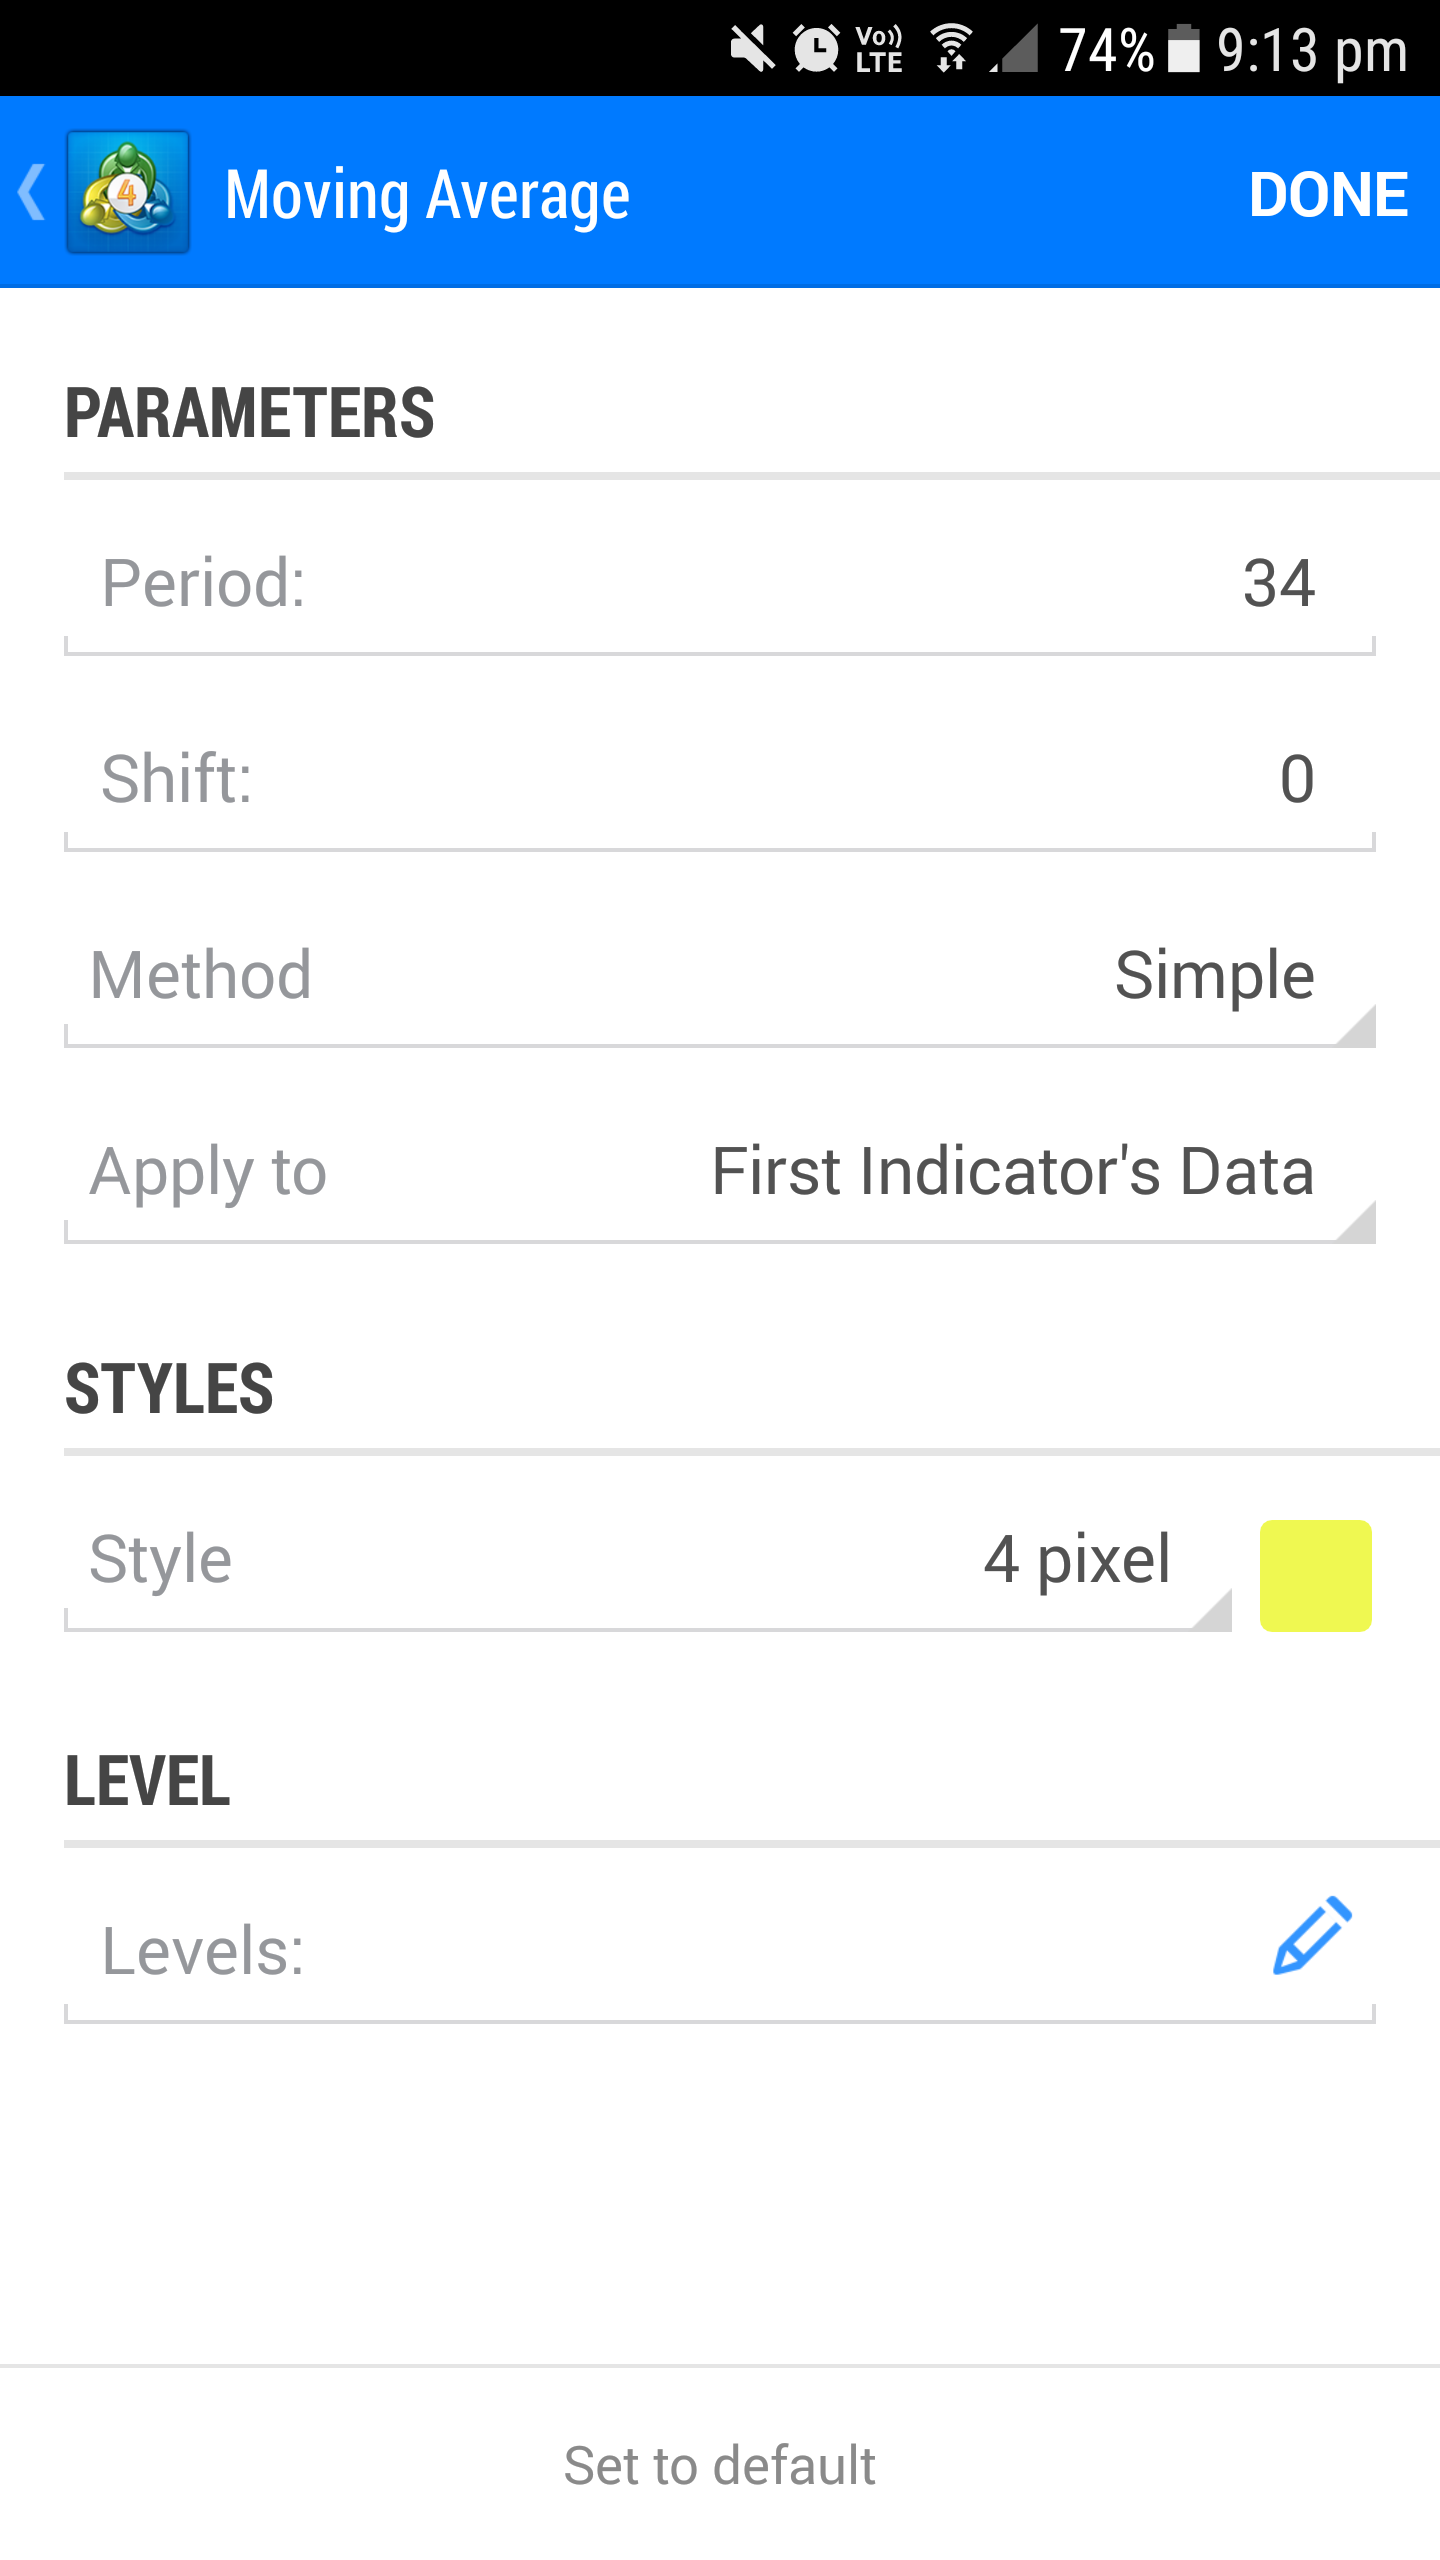The width and height of the screenshot is (1440, 2560).
Task: Tap the battery status icon
Action: (x=1184, y=48)
